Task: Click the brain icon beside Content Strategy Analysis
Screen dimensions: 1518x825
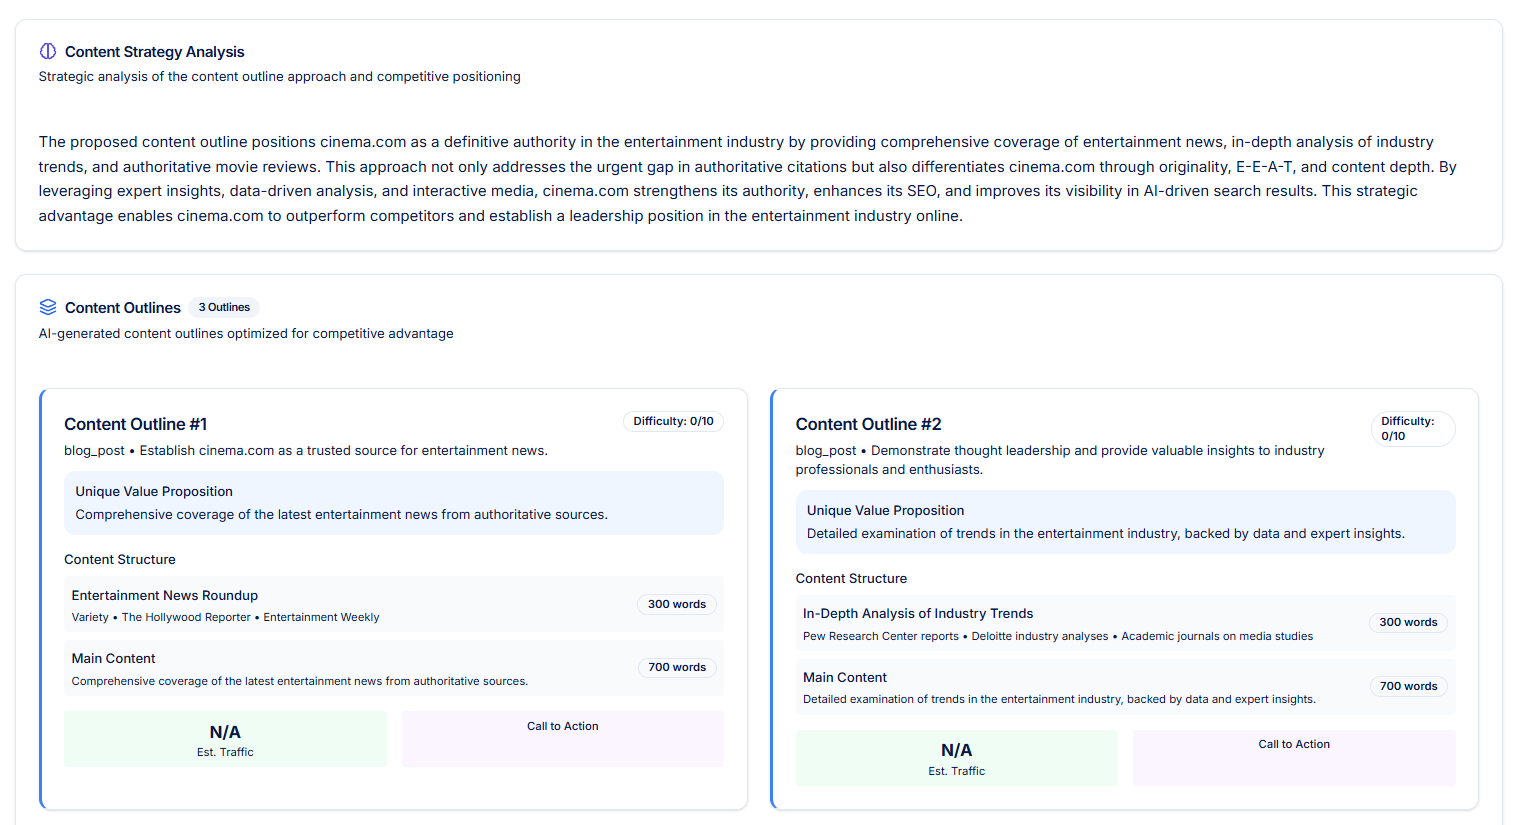Action: tap(48, 51)
